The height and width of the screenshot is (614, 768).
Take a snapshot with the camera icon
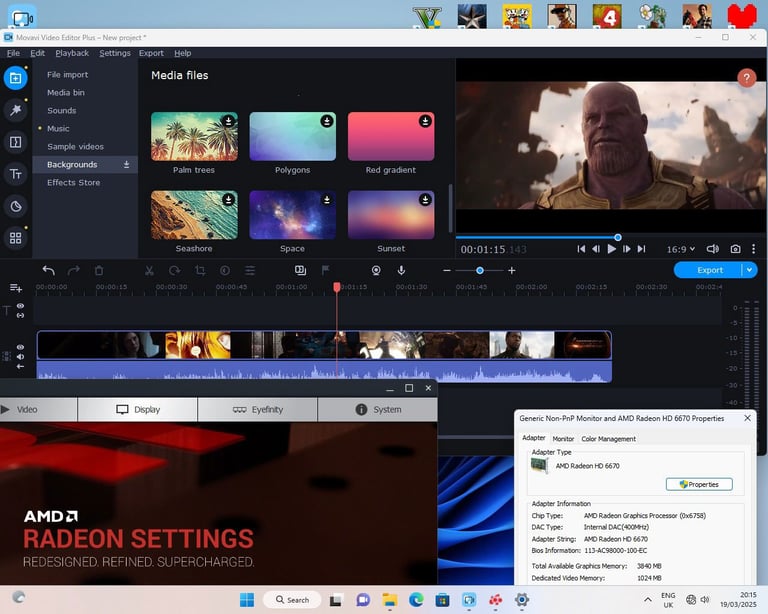pyautogui.click(x=735, y=249)
